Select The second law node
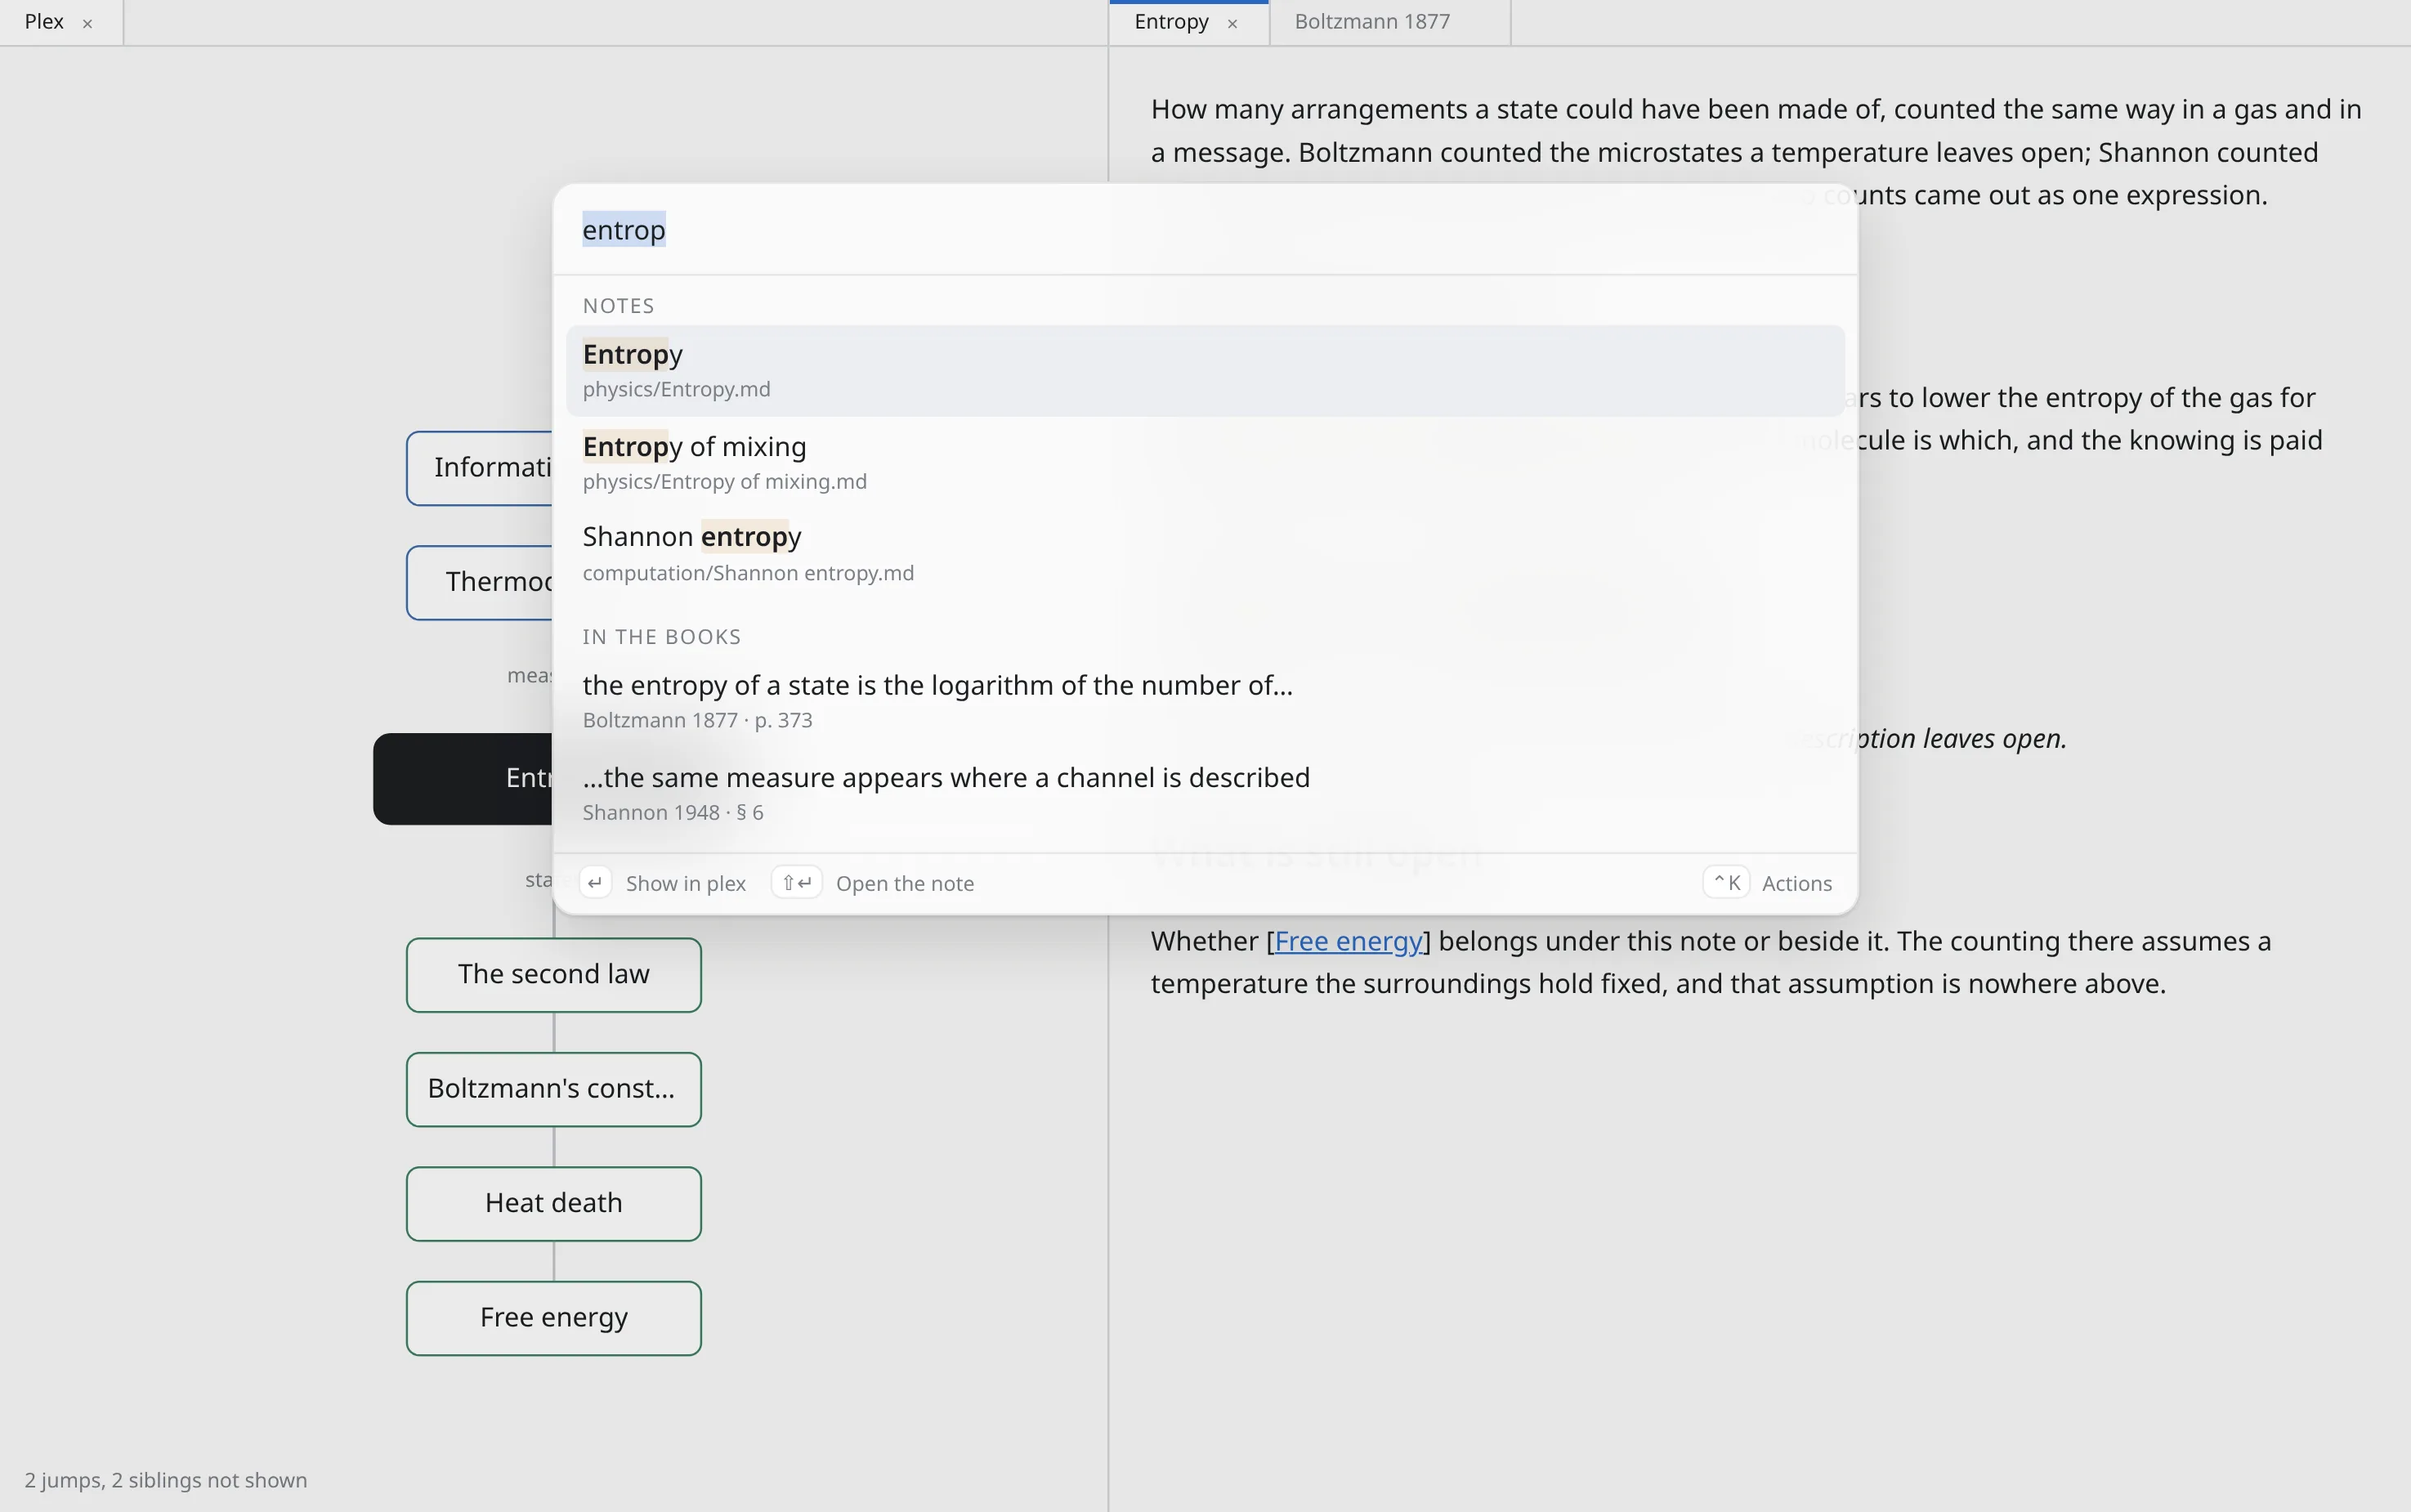 [x=554, y=975]
